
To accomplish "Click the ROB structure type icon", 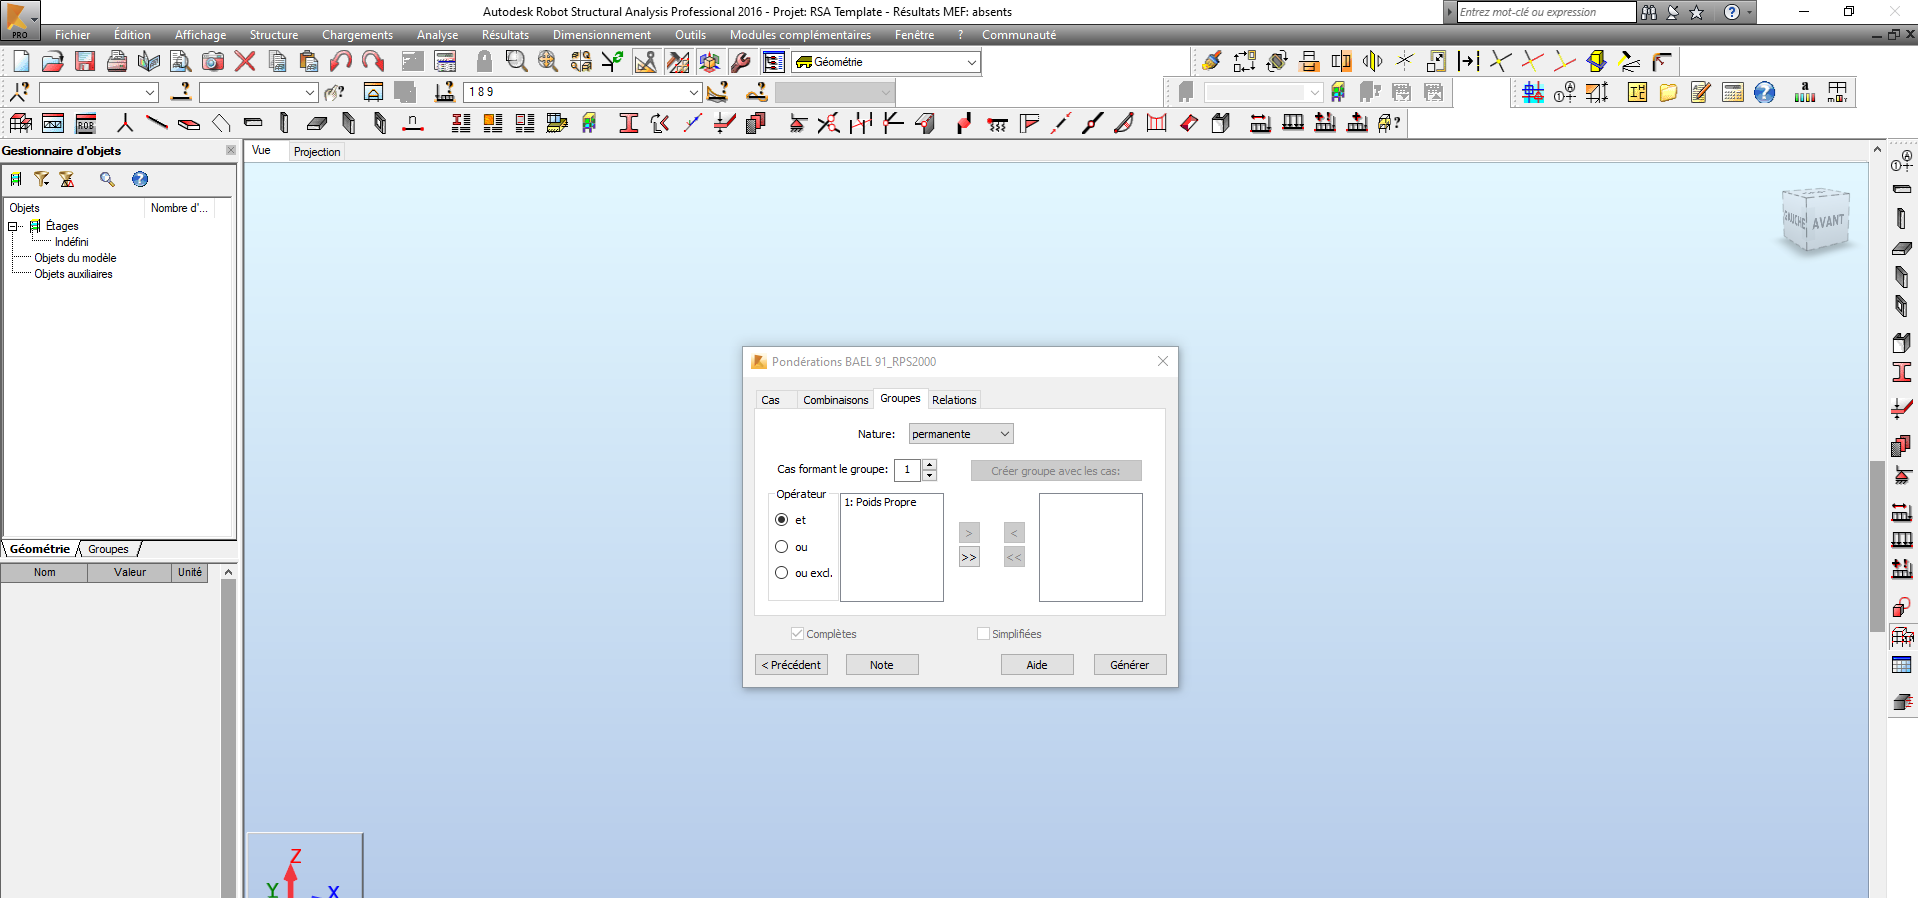I will (85, 123).
